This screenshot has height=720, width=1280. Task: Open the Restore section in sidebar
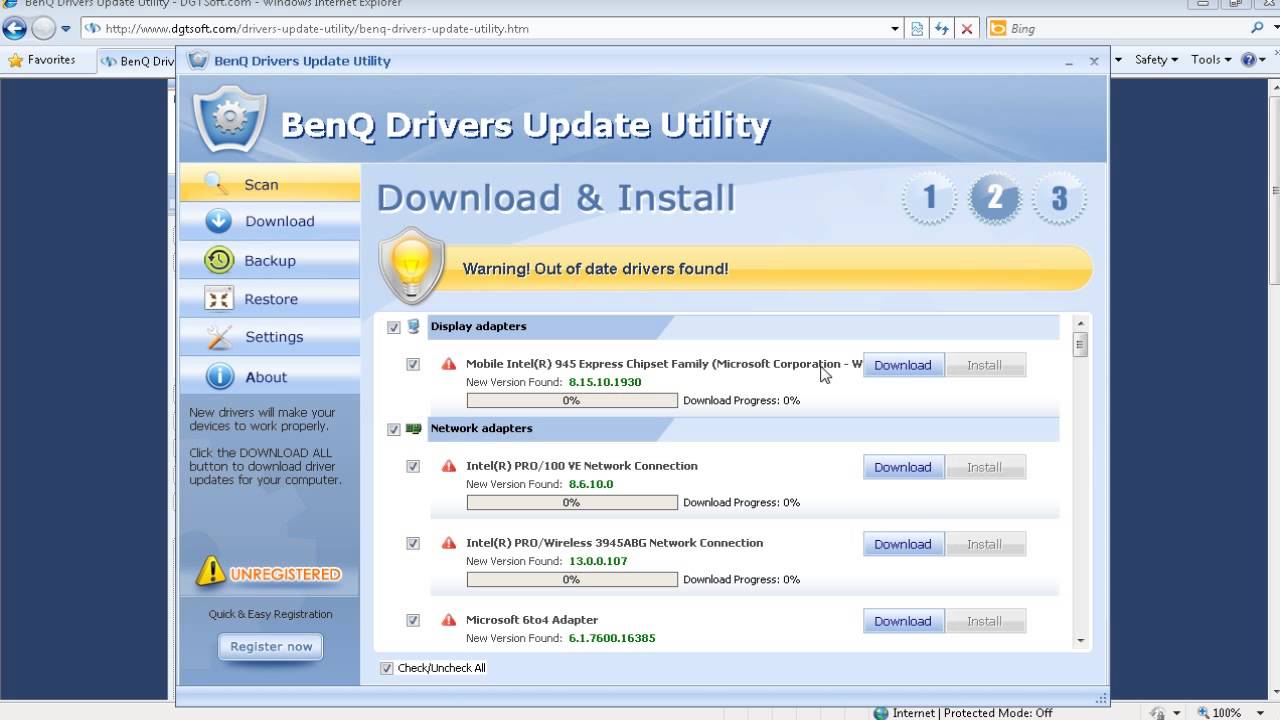click(270, 299)
